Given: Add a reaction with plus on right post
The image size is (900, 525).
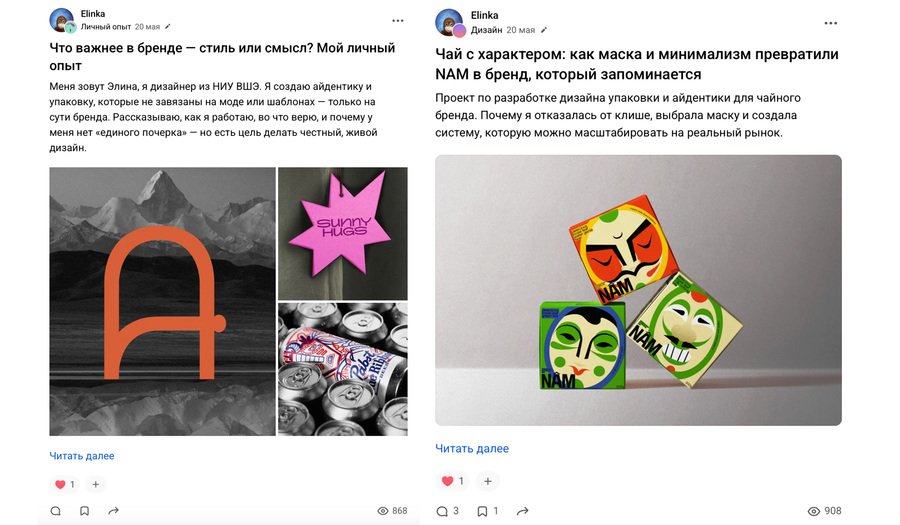Looking at the screenshot, I should coord(488,481).
